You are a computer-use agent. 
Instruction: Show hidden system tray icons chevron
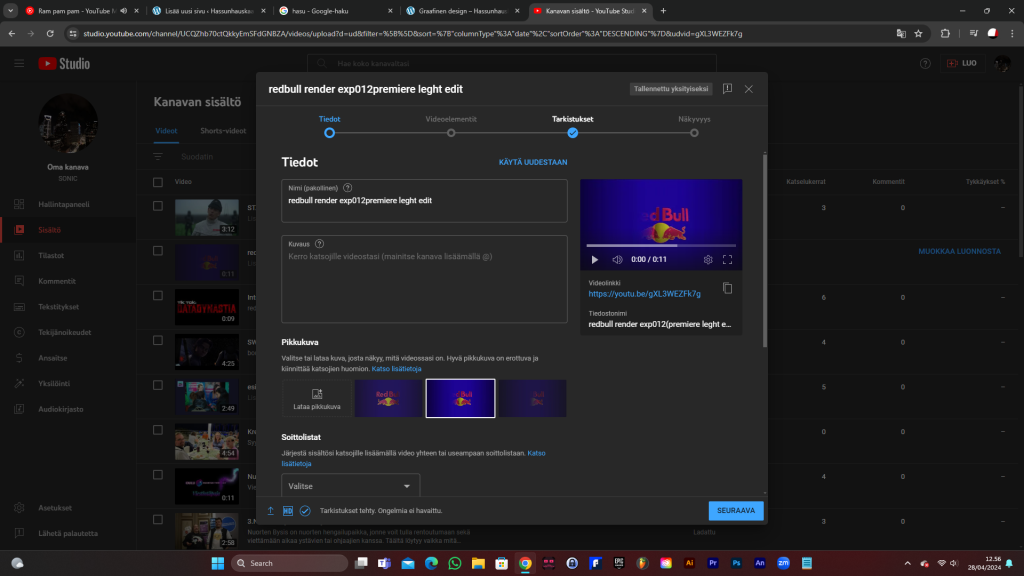907,563
